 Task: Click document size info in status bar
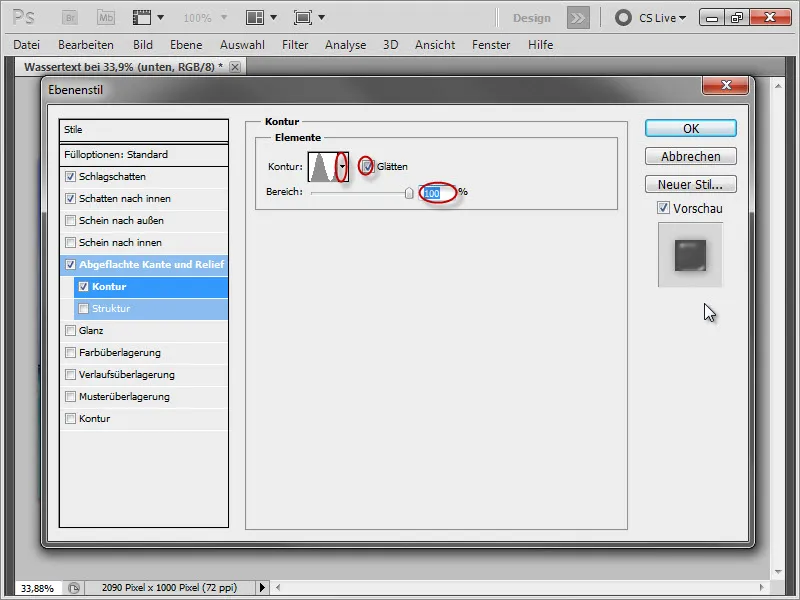pos(169,588)
